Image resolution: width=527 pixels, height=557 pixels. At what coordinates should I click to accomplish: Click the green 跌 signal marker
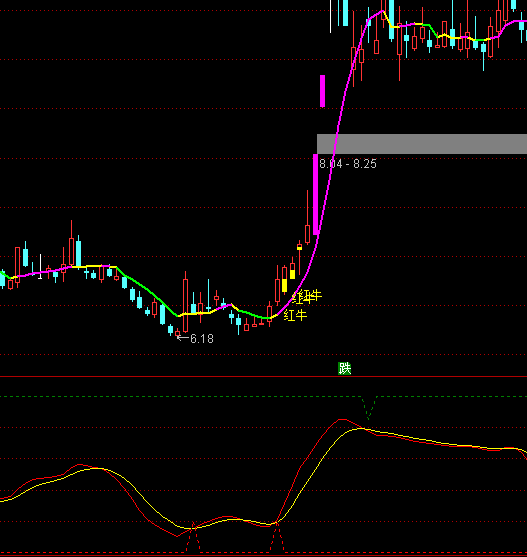click(344, 368)
